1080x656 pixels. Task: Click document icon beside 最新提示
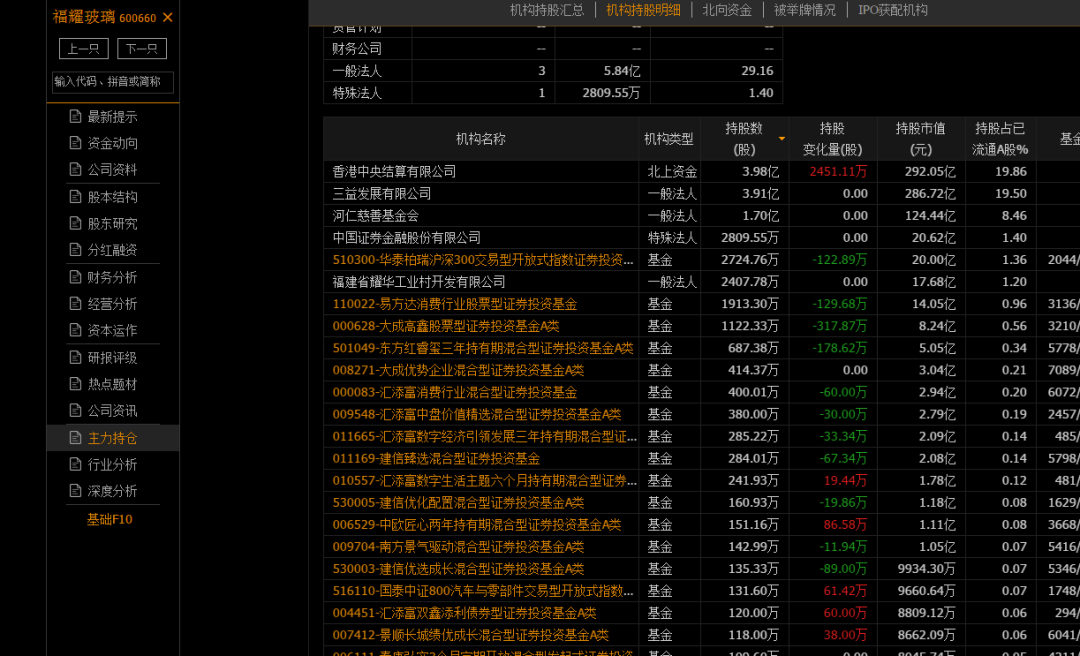[75, 116]
